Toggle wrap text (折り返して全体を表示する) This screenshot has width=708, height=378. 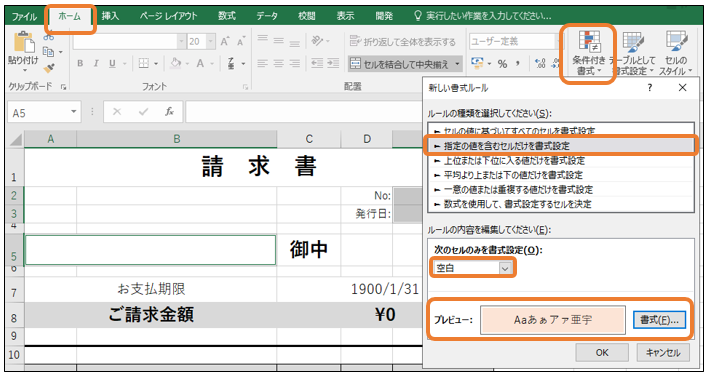tap(403, 42)
